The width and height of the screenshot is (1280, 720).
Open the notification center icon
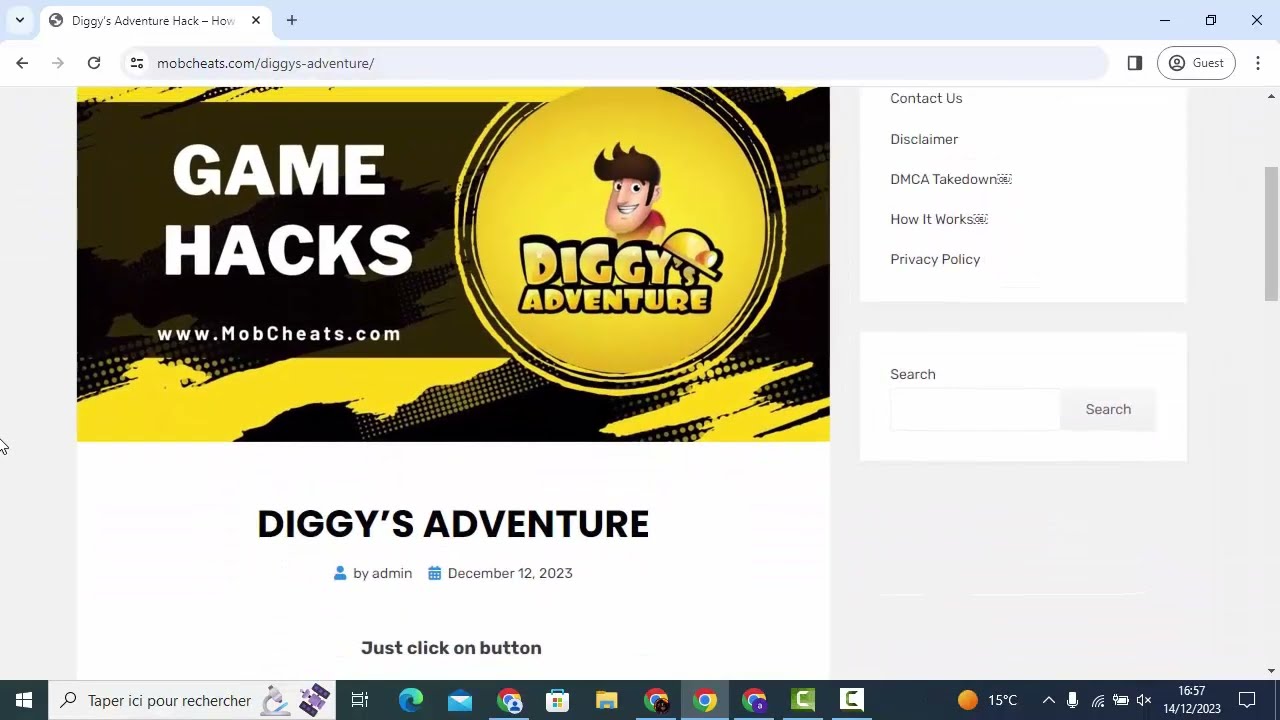[x=1247, y=700]
